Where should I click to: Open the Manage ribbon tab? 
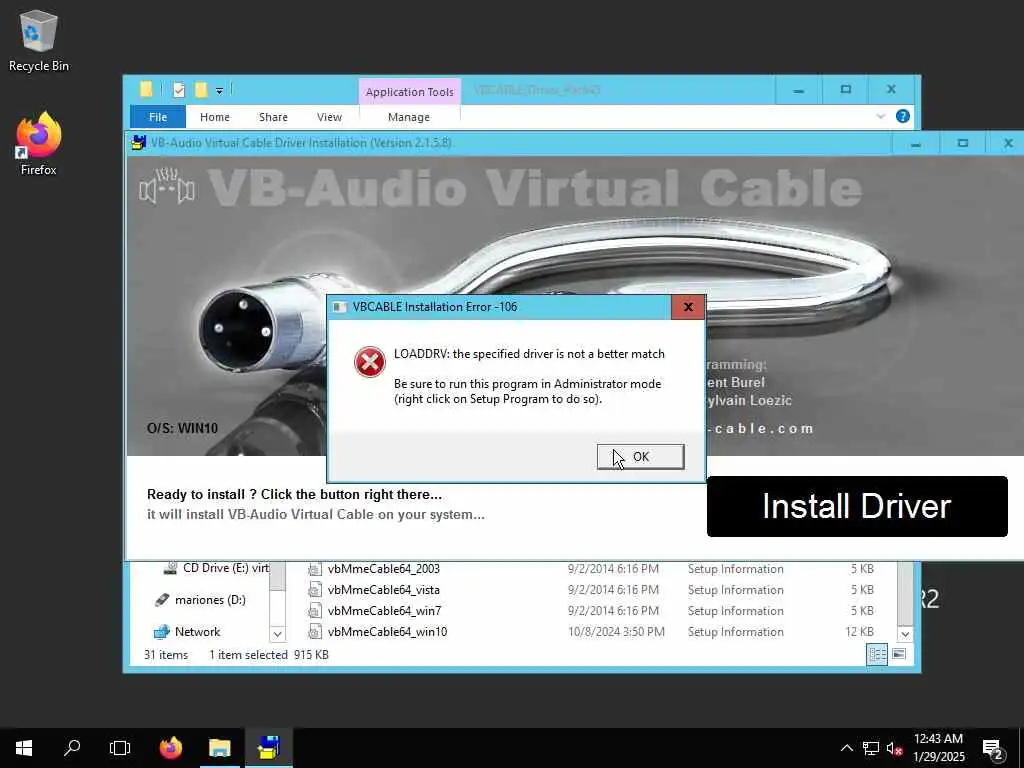point(409,117)
